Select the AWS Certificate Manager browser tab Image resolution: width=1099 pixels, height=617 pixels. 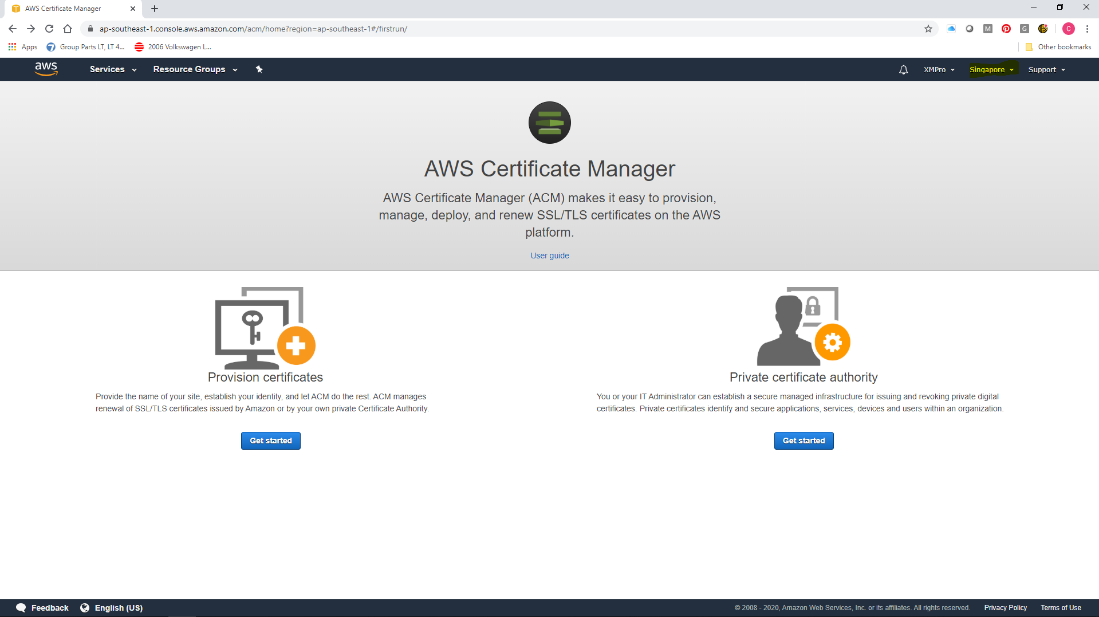coord(71,8)
